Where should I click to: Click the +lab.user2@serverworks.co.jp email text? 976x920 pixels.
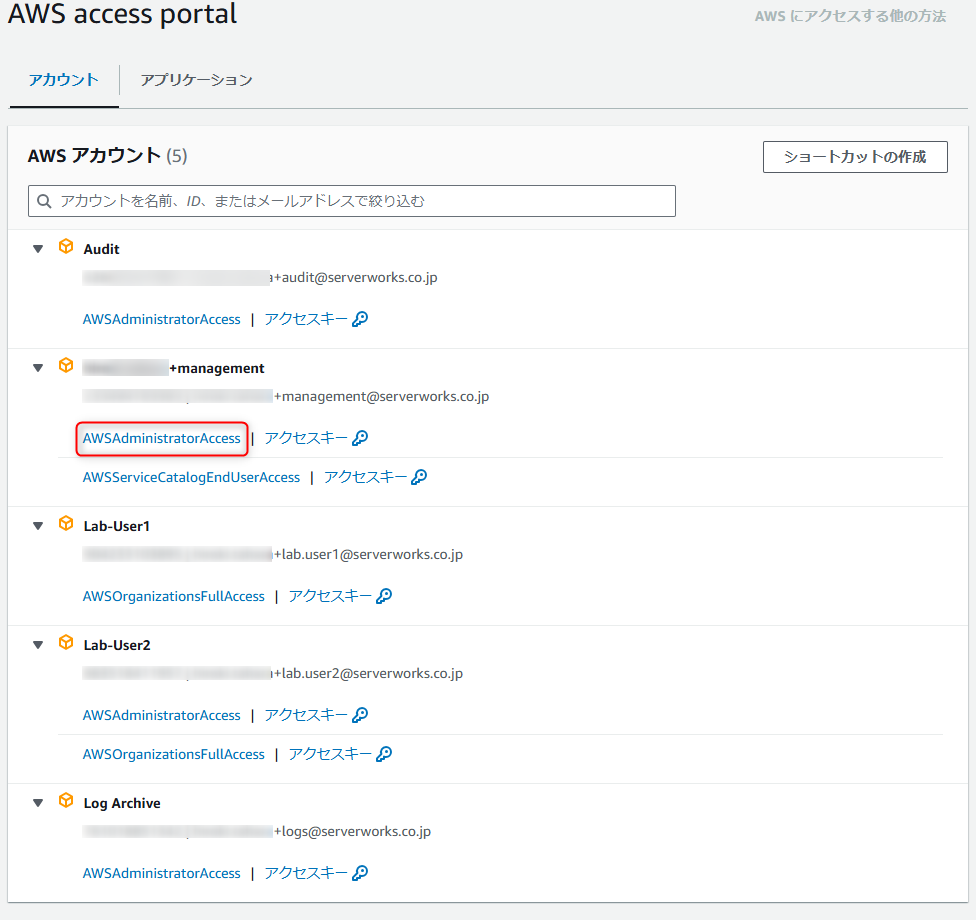point(368,674)
